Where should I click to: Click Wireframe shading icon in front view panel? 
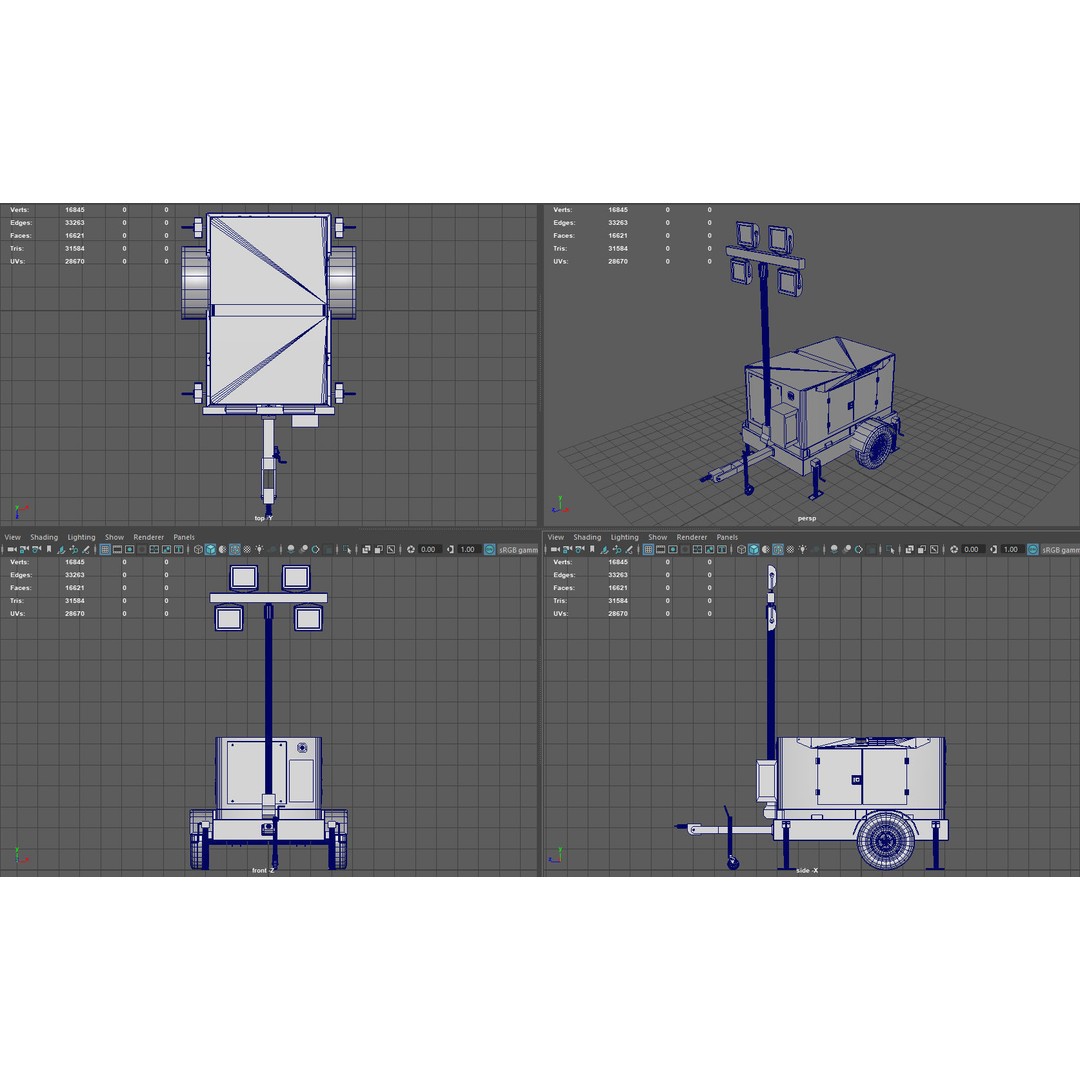click(198, 549)
